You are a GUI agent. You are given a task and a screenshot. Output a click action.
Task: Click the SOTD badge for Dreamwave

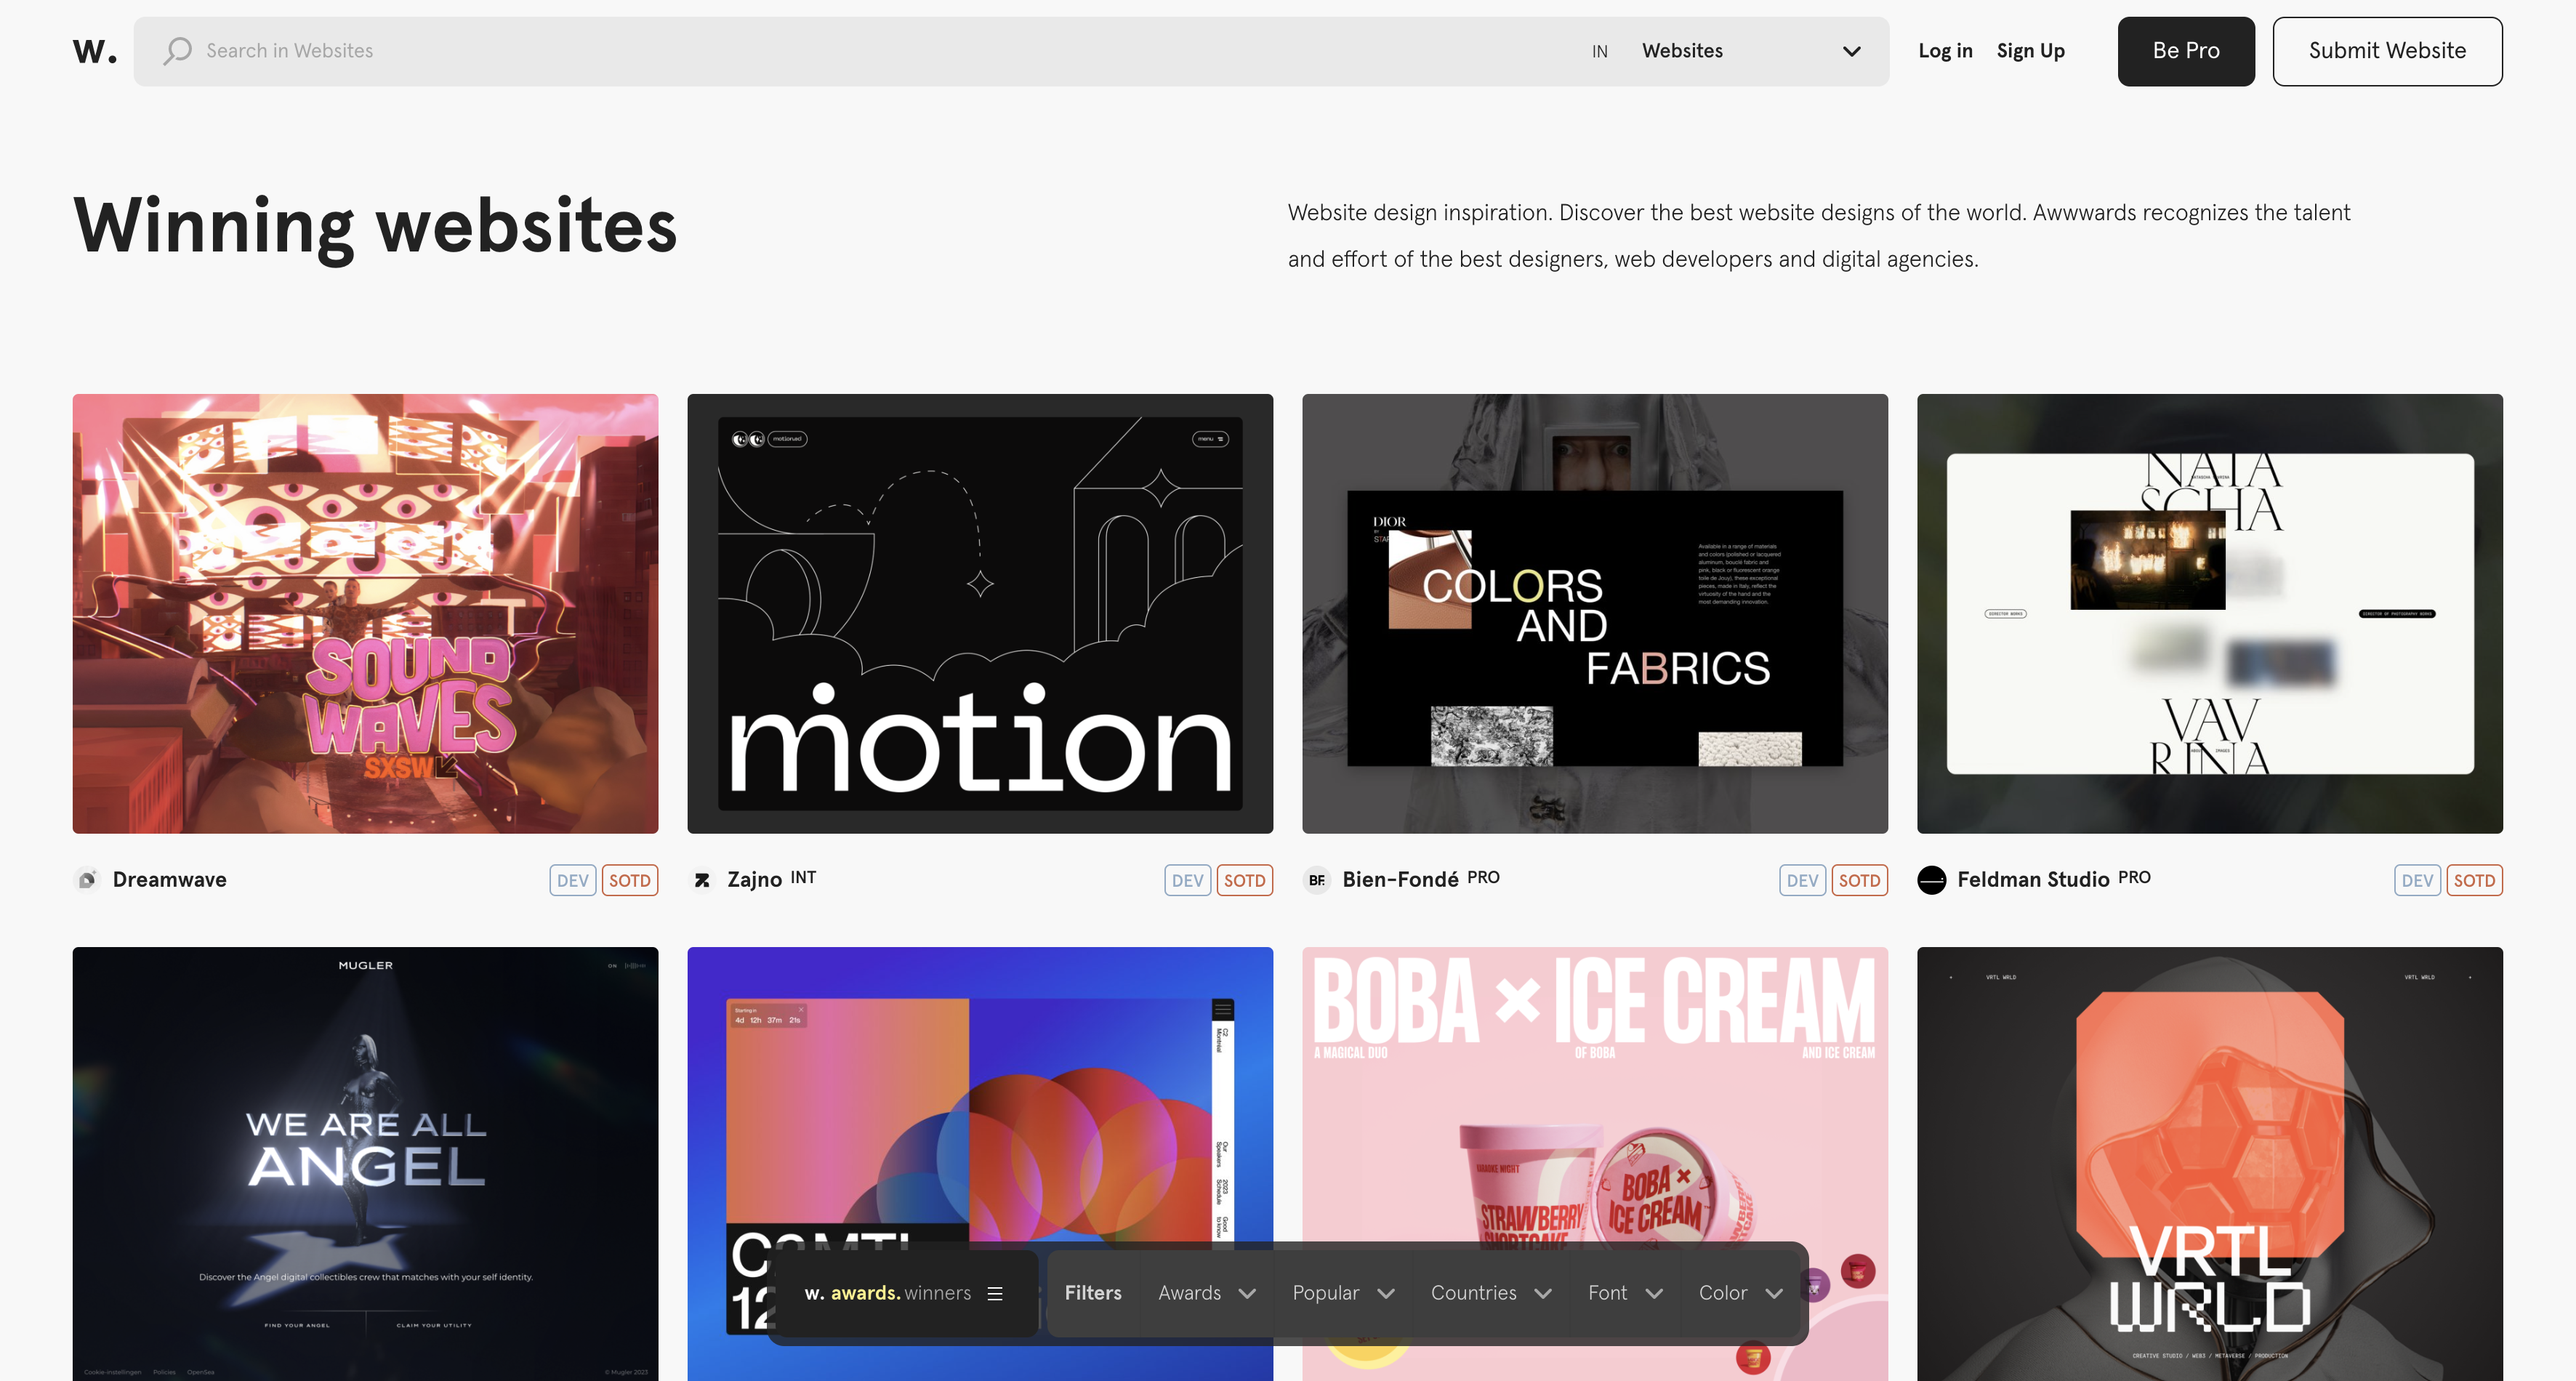point(630,880)
